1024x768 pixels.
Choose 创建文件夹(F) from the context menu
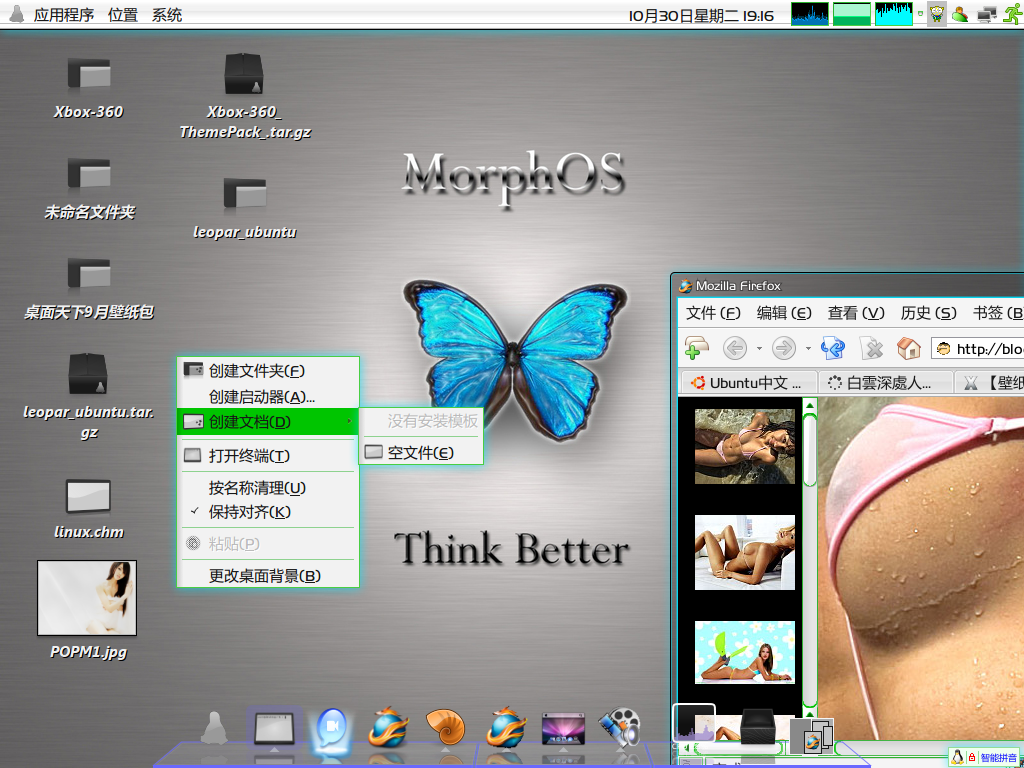[x=268, y=371]
